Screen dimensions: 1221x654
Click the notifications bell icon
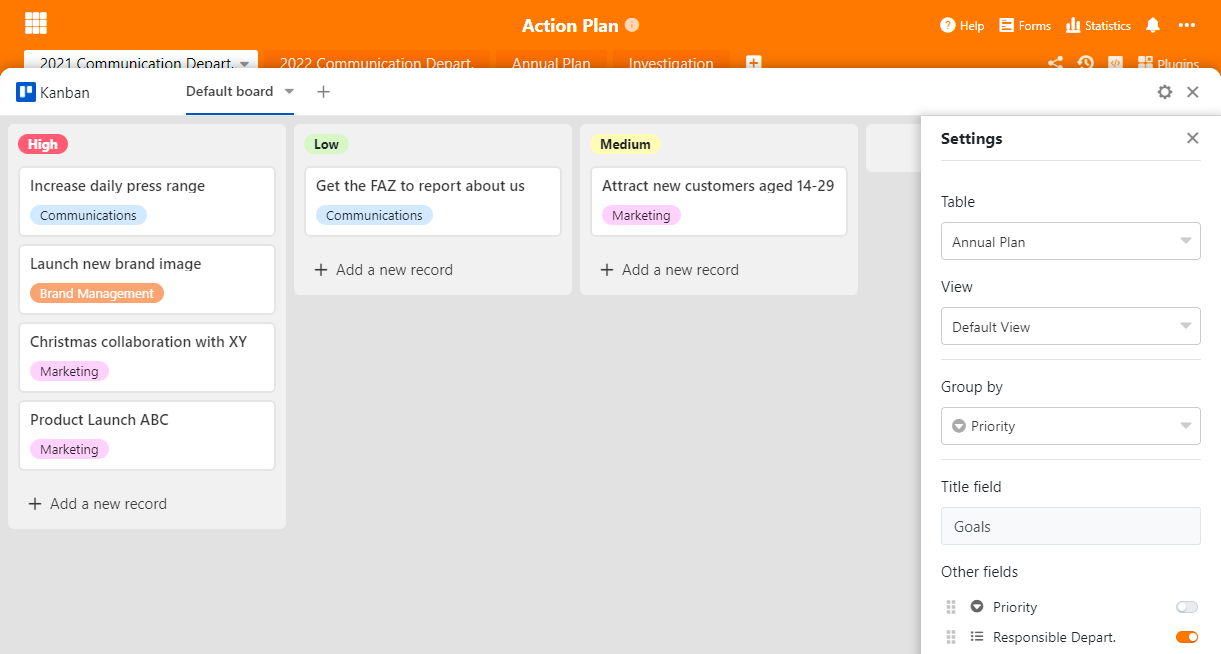pos(1153,25)
